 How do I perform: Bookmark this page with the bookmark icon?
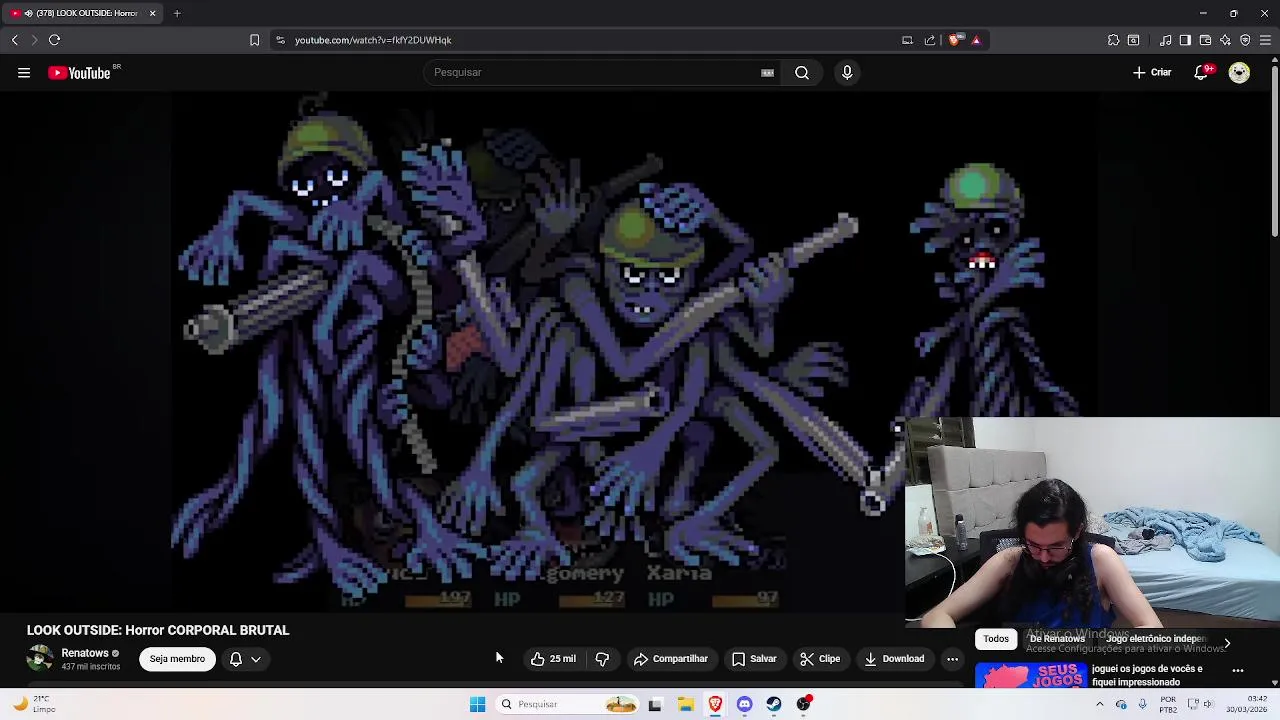(x=254, y=40)
